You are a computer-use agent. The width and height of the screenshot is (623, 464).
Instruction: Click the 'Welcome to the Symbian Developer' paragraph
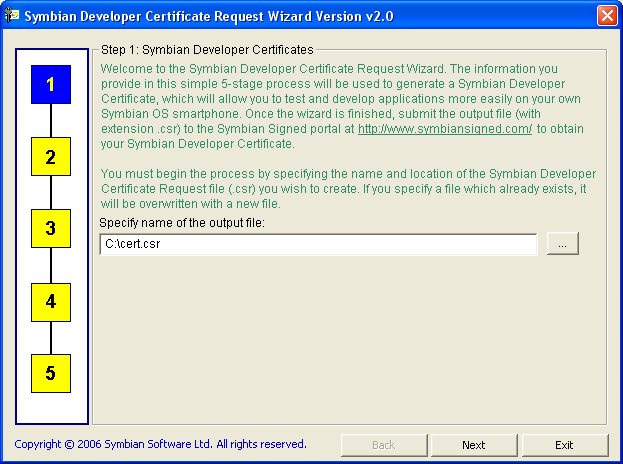[x=342, y=106]
